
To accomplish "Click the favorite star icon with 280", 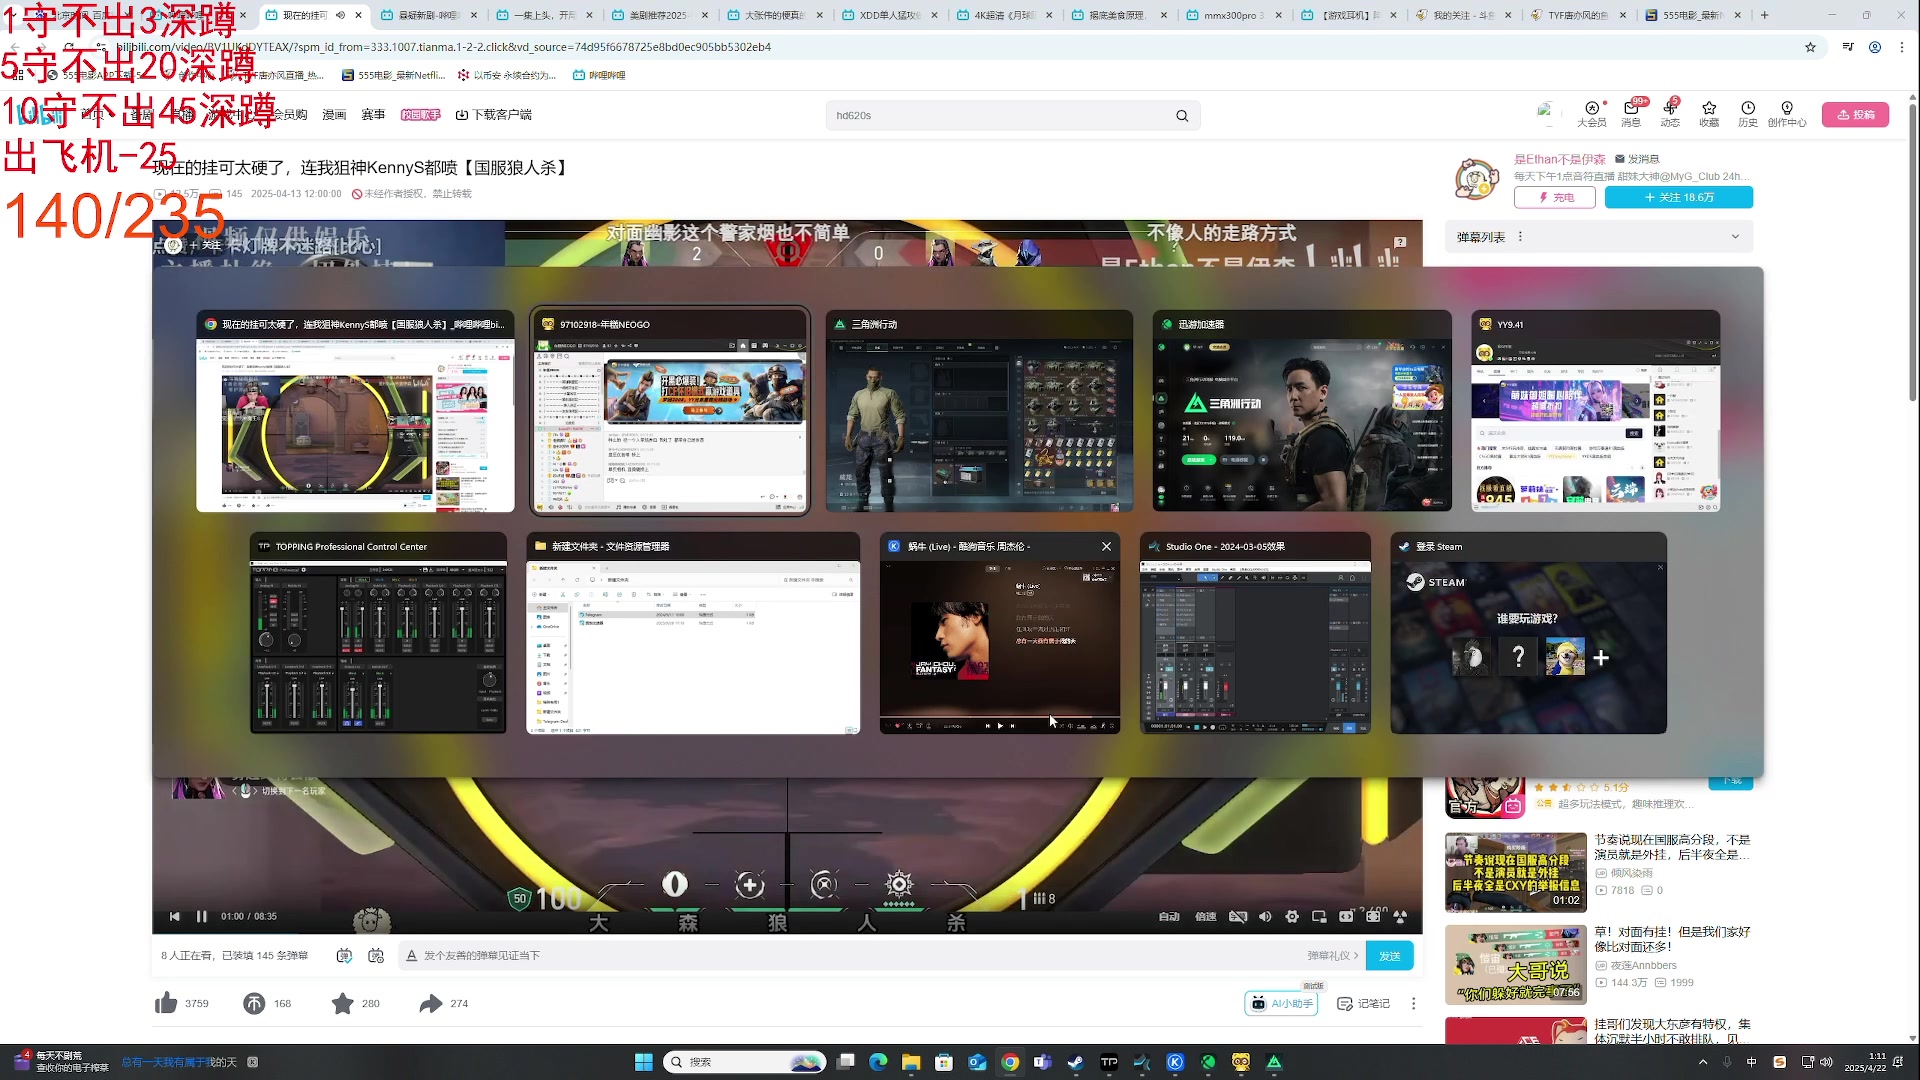I will pos(342,1003).
